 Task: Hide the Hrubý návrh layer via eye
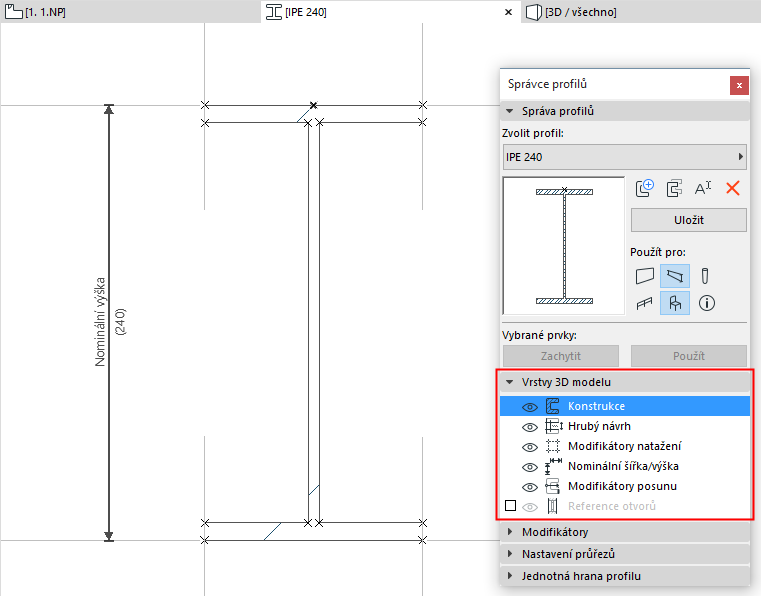(529, 427)
